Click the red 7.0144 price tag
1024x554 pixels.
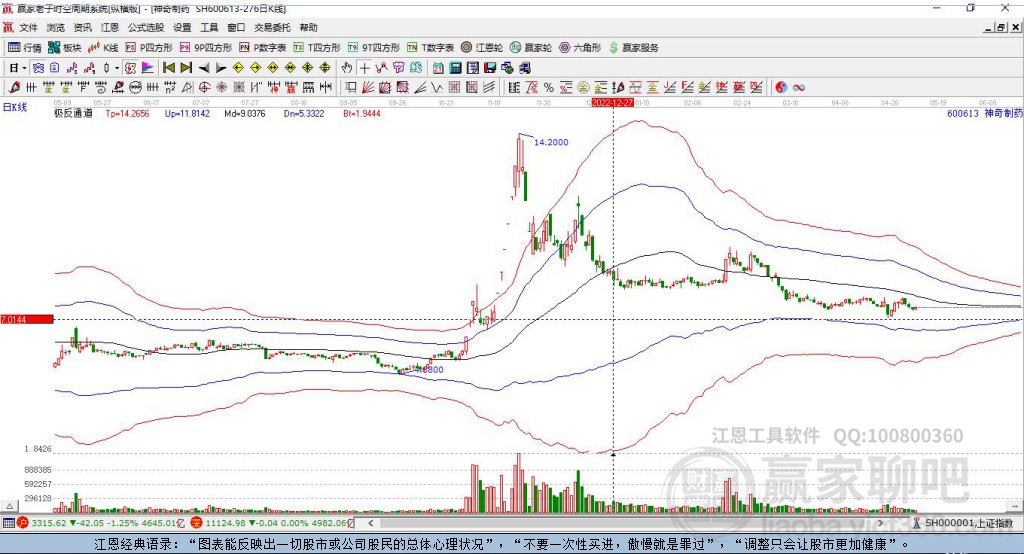(x=27, y=319)
